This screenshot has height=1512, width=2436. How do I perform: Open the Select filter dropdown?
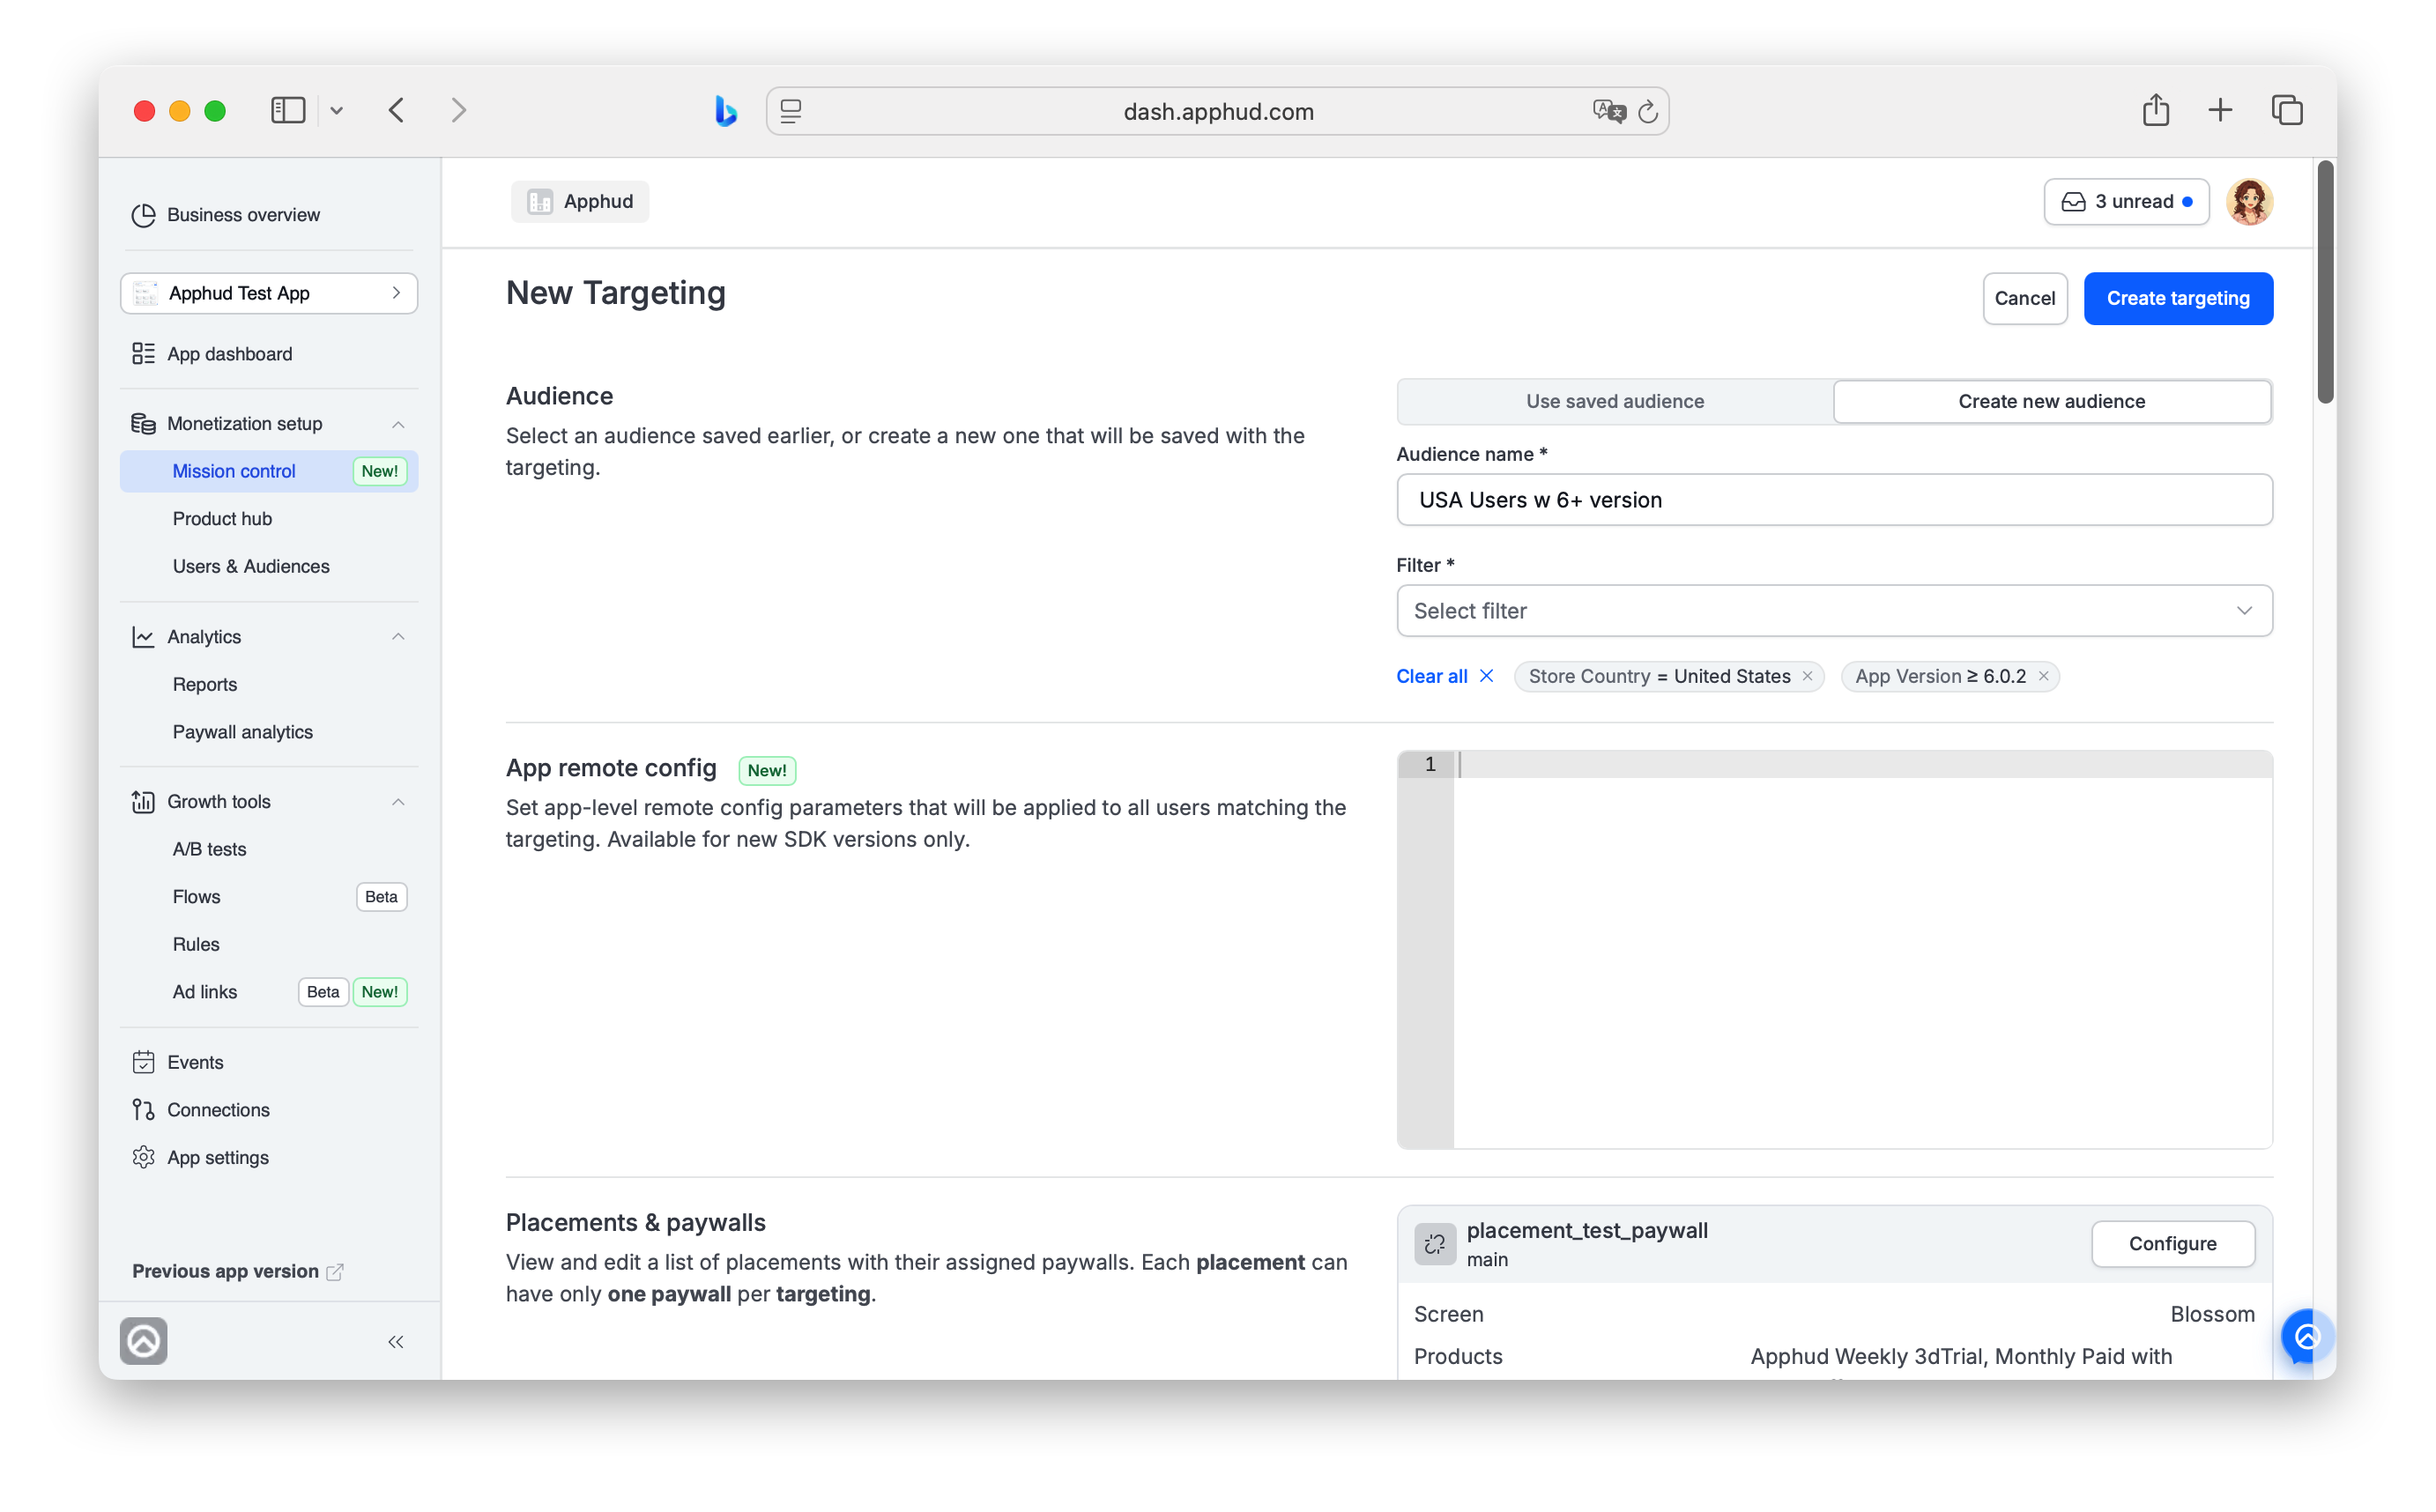pos(1835,611)
